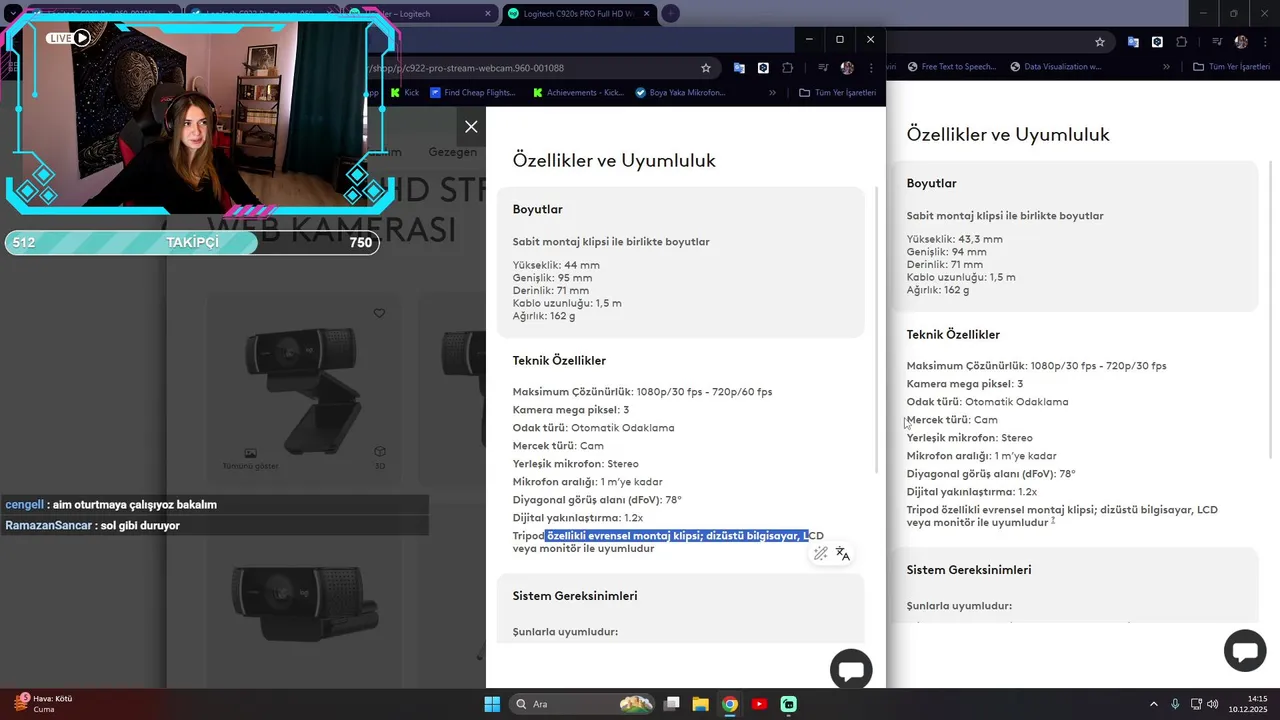
Task: Open the chat bubble in the front window
Action: click(851, 670)
